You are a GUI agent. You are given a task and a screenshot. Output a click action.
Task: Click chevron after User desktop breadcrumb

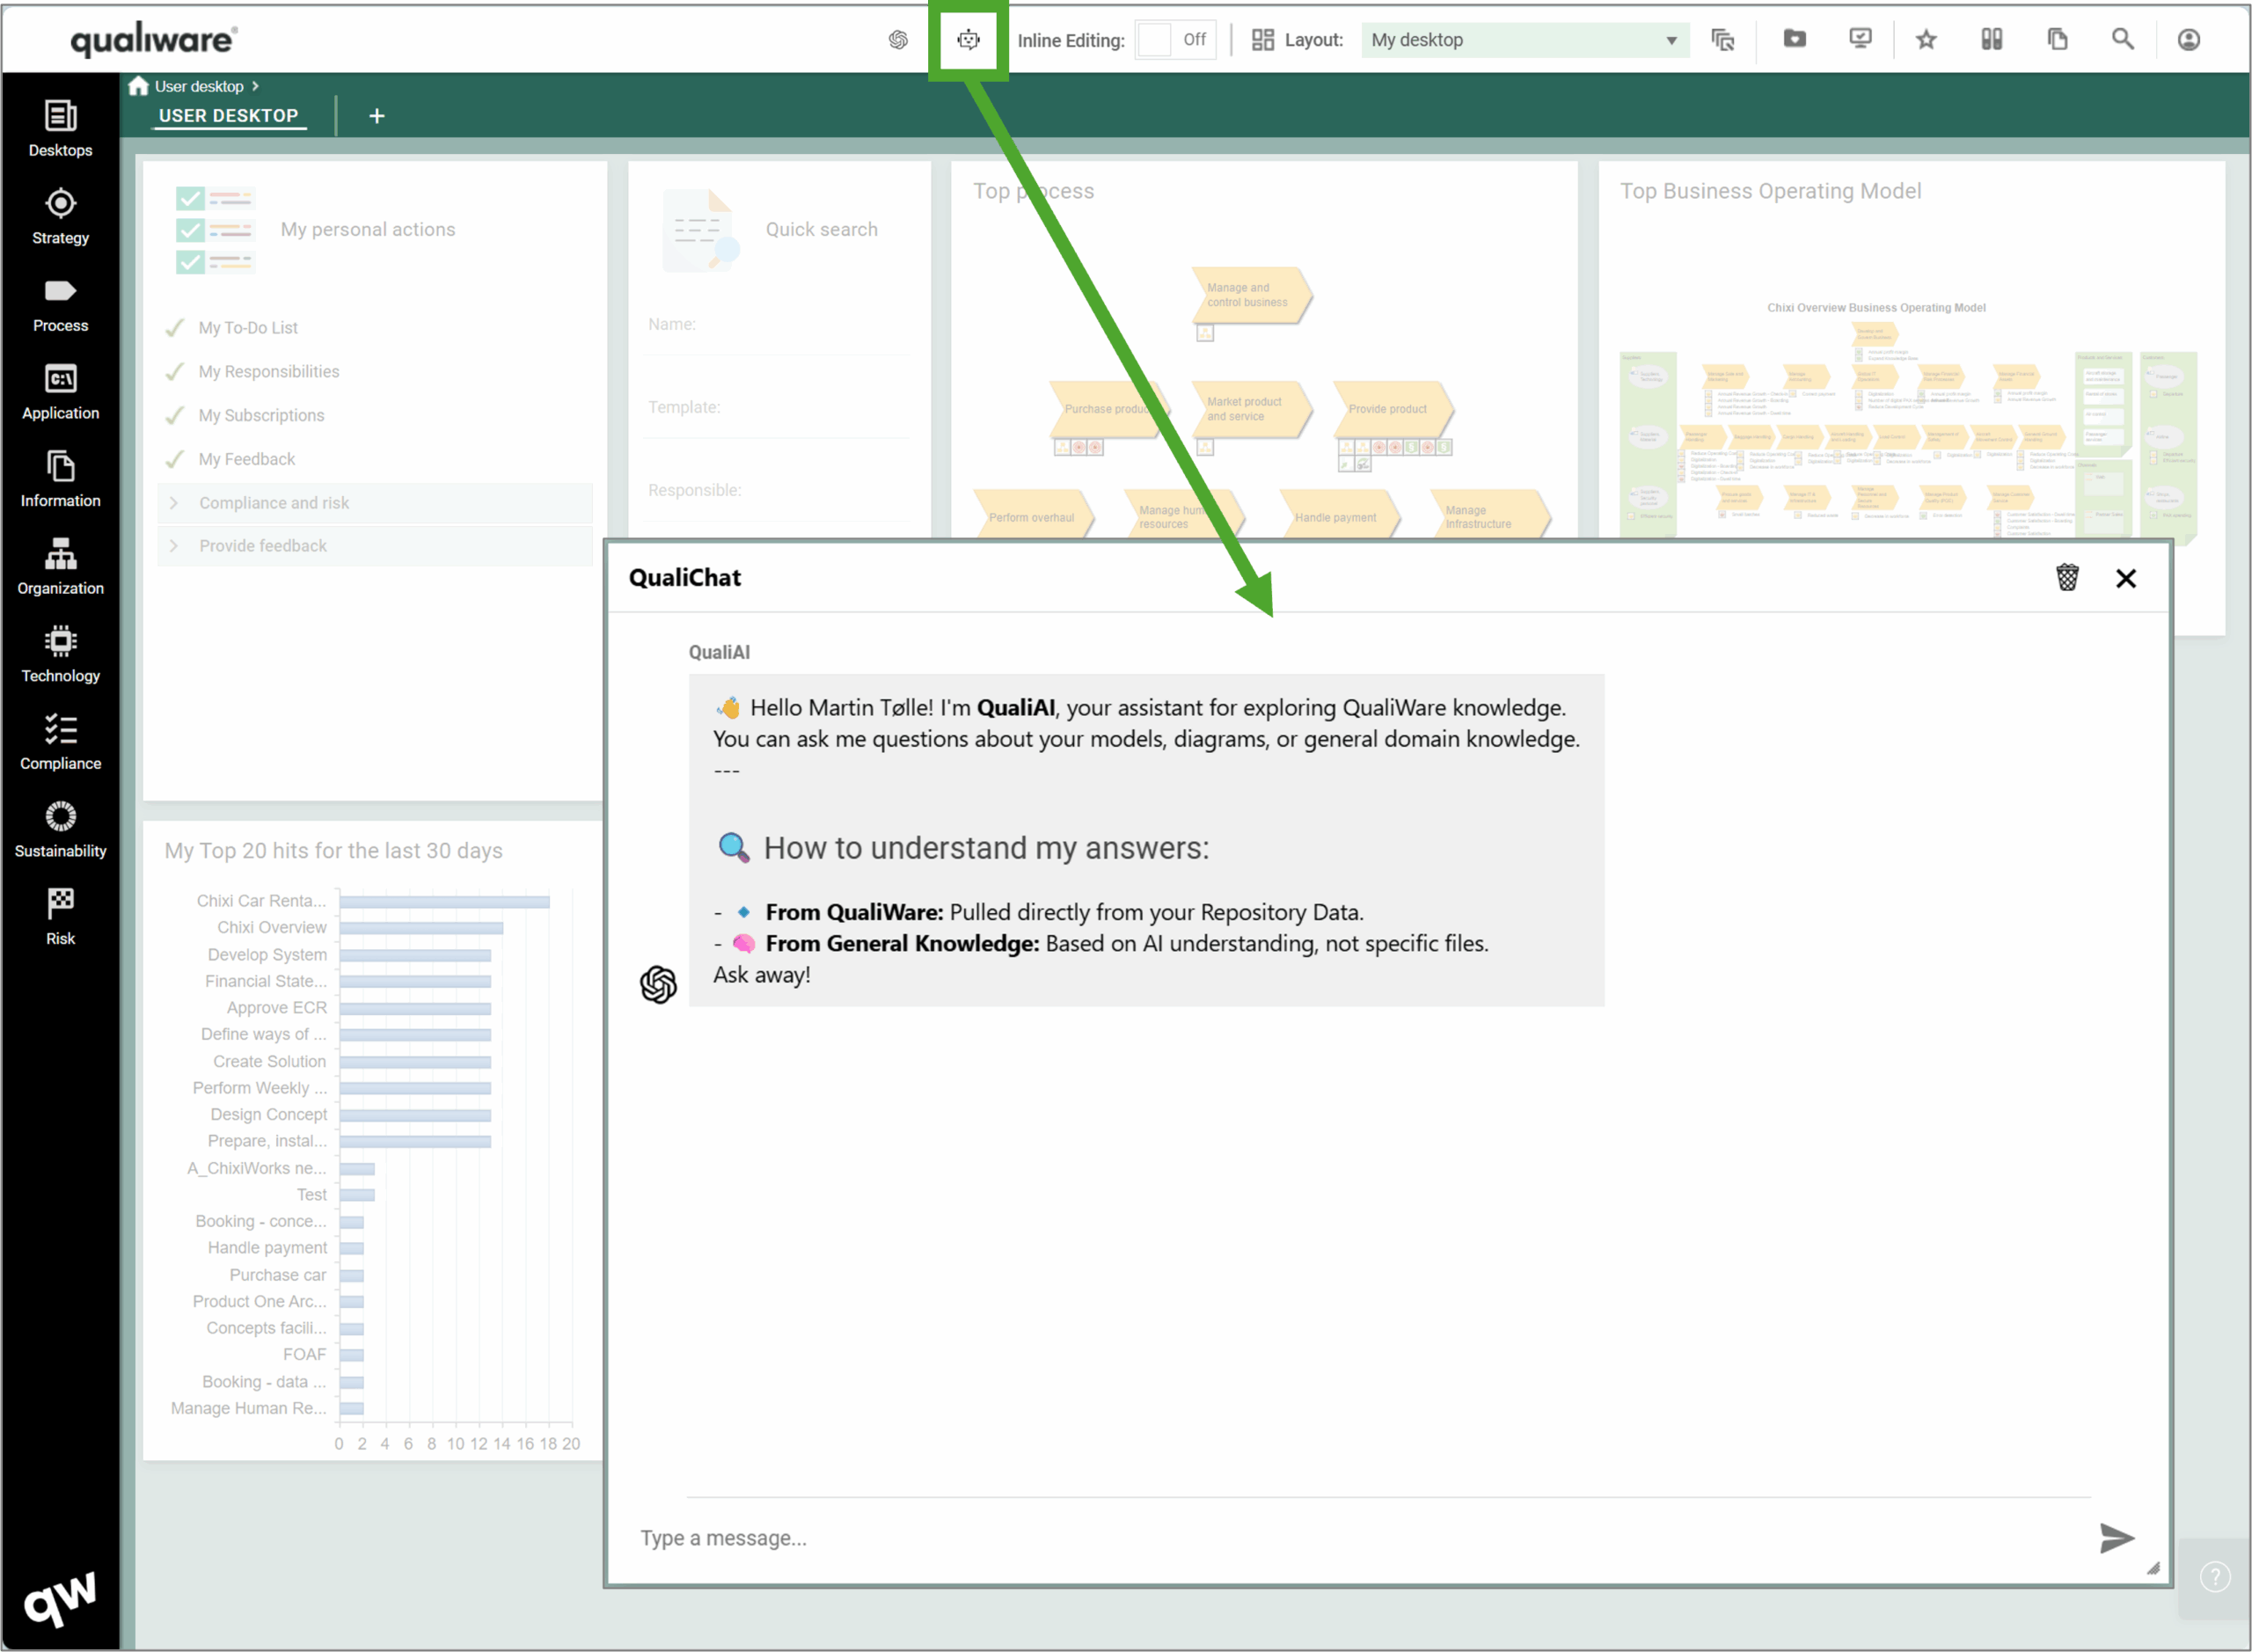click(255, 86)
